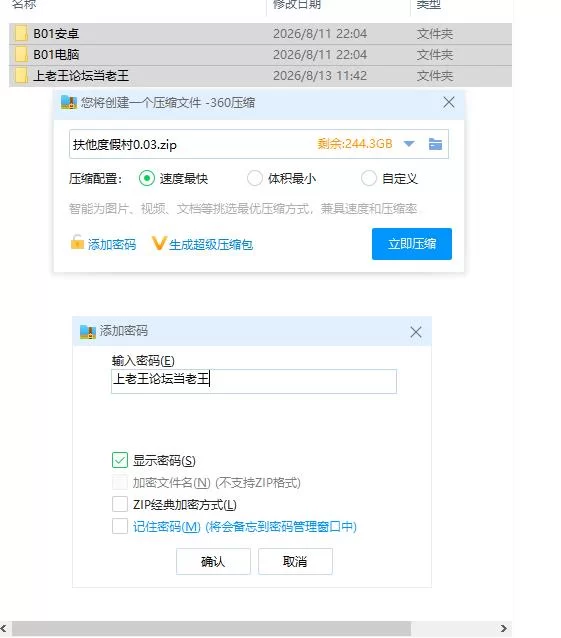
Task: Confirm the password with 确认
Action: pos(213,562)
